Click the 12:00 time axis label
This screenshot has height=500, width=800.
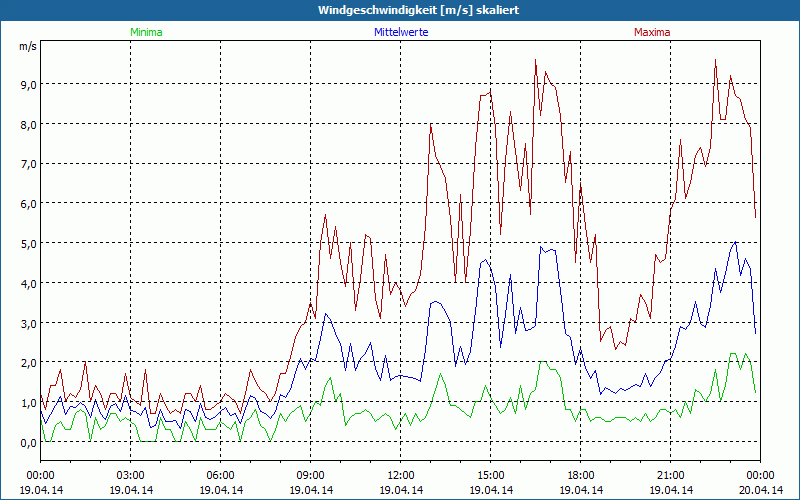(401, 476)
